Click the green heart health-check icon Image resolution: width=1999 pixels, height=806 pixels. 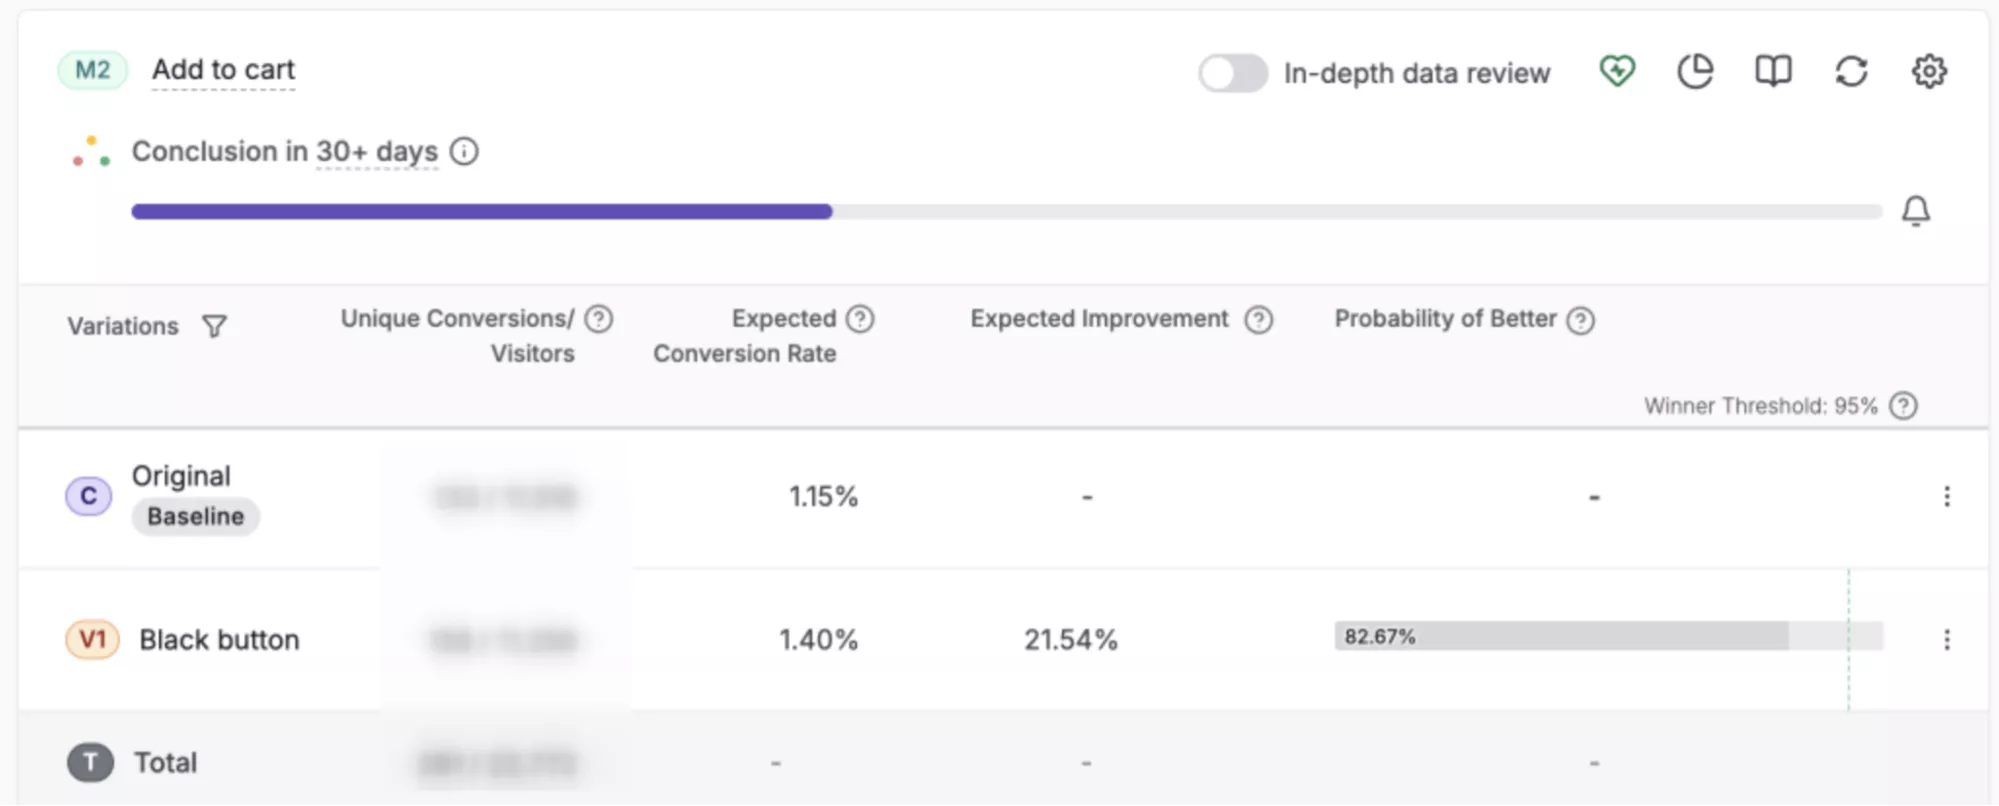(x=1616, y=71)
